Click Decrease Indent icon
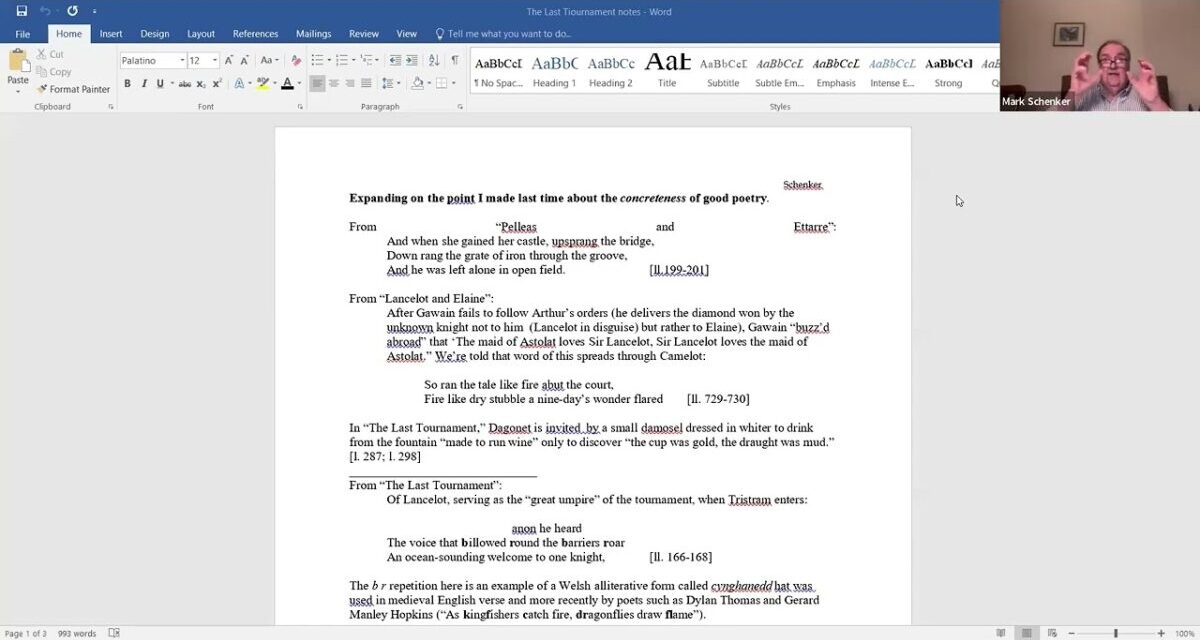Screen dimensions: 1200x640 [395, 60]
